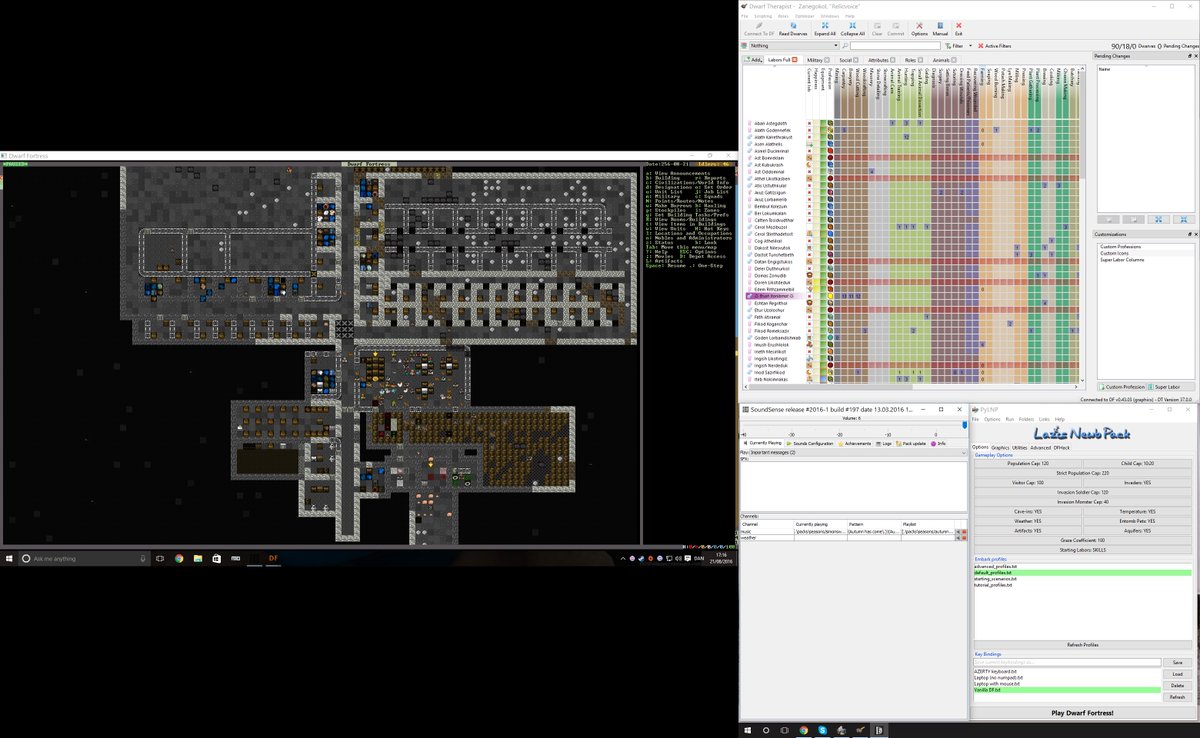Click the Active Filters red X icon
The height and width of the screenshot is (738, 1200).
coord(980,46)
